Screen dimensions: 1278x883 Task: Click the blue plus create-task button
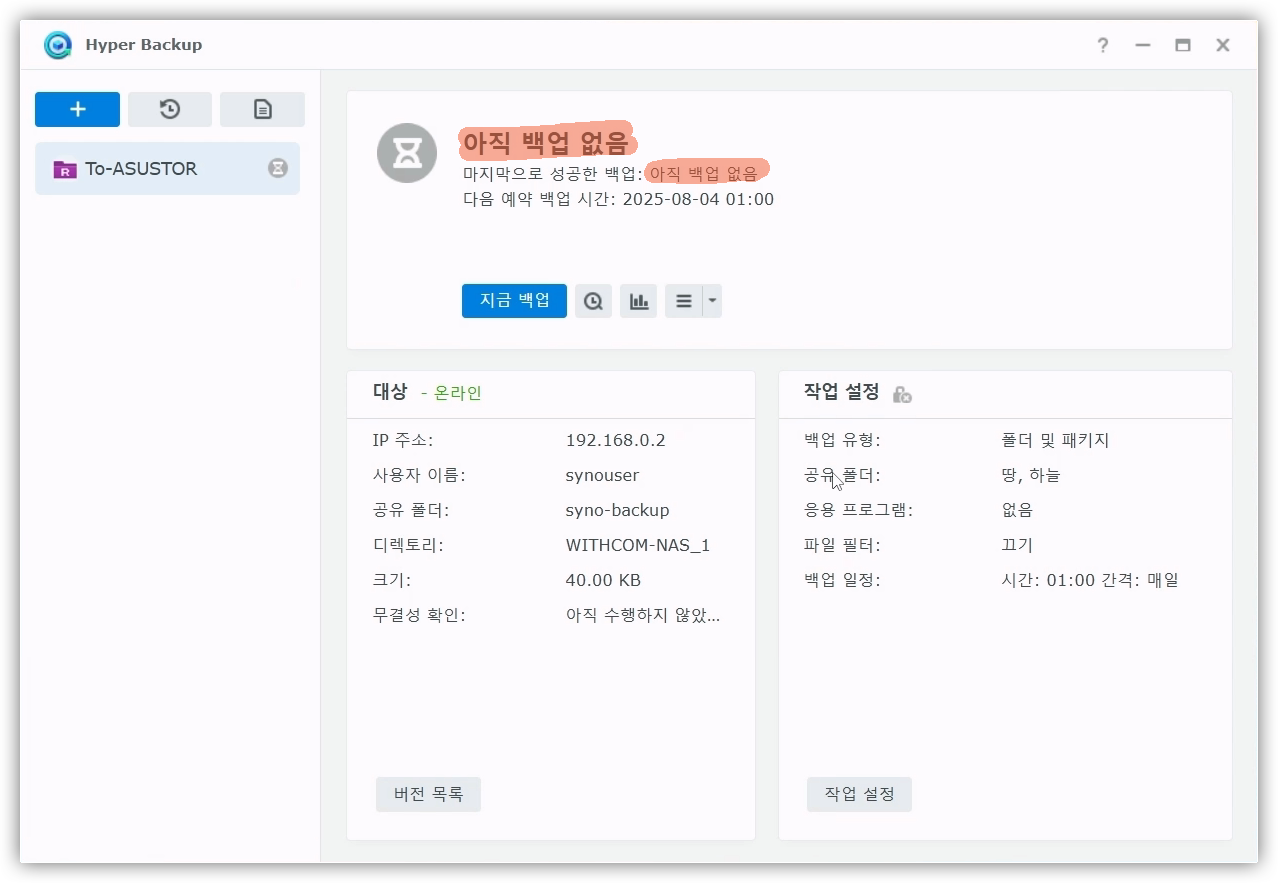(77, 110)
